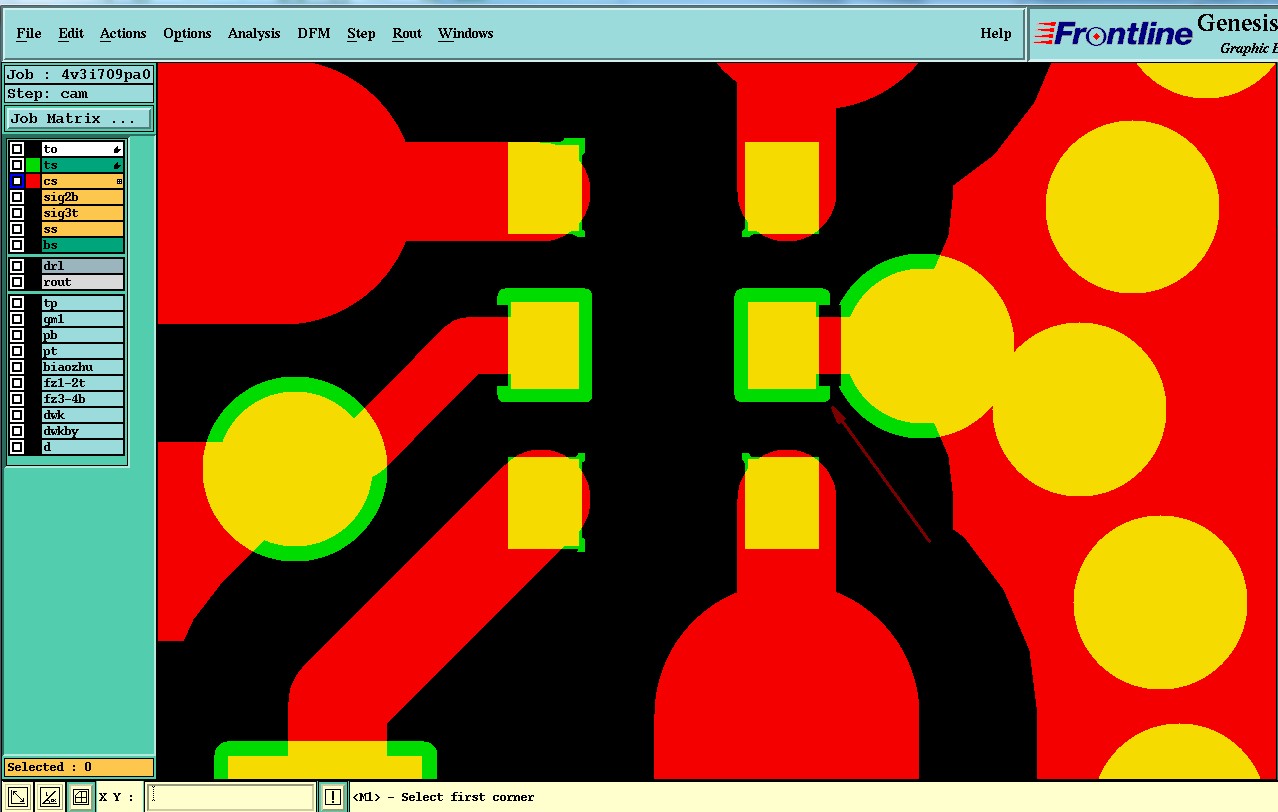
Task: Toggle the display checkbox for layer gm1
Action: (x=17, y=319)
